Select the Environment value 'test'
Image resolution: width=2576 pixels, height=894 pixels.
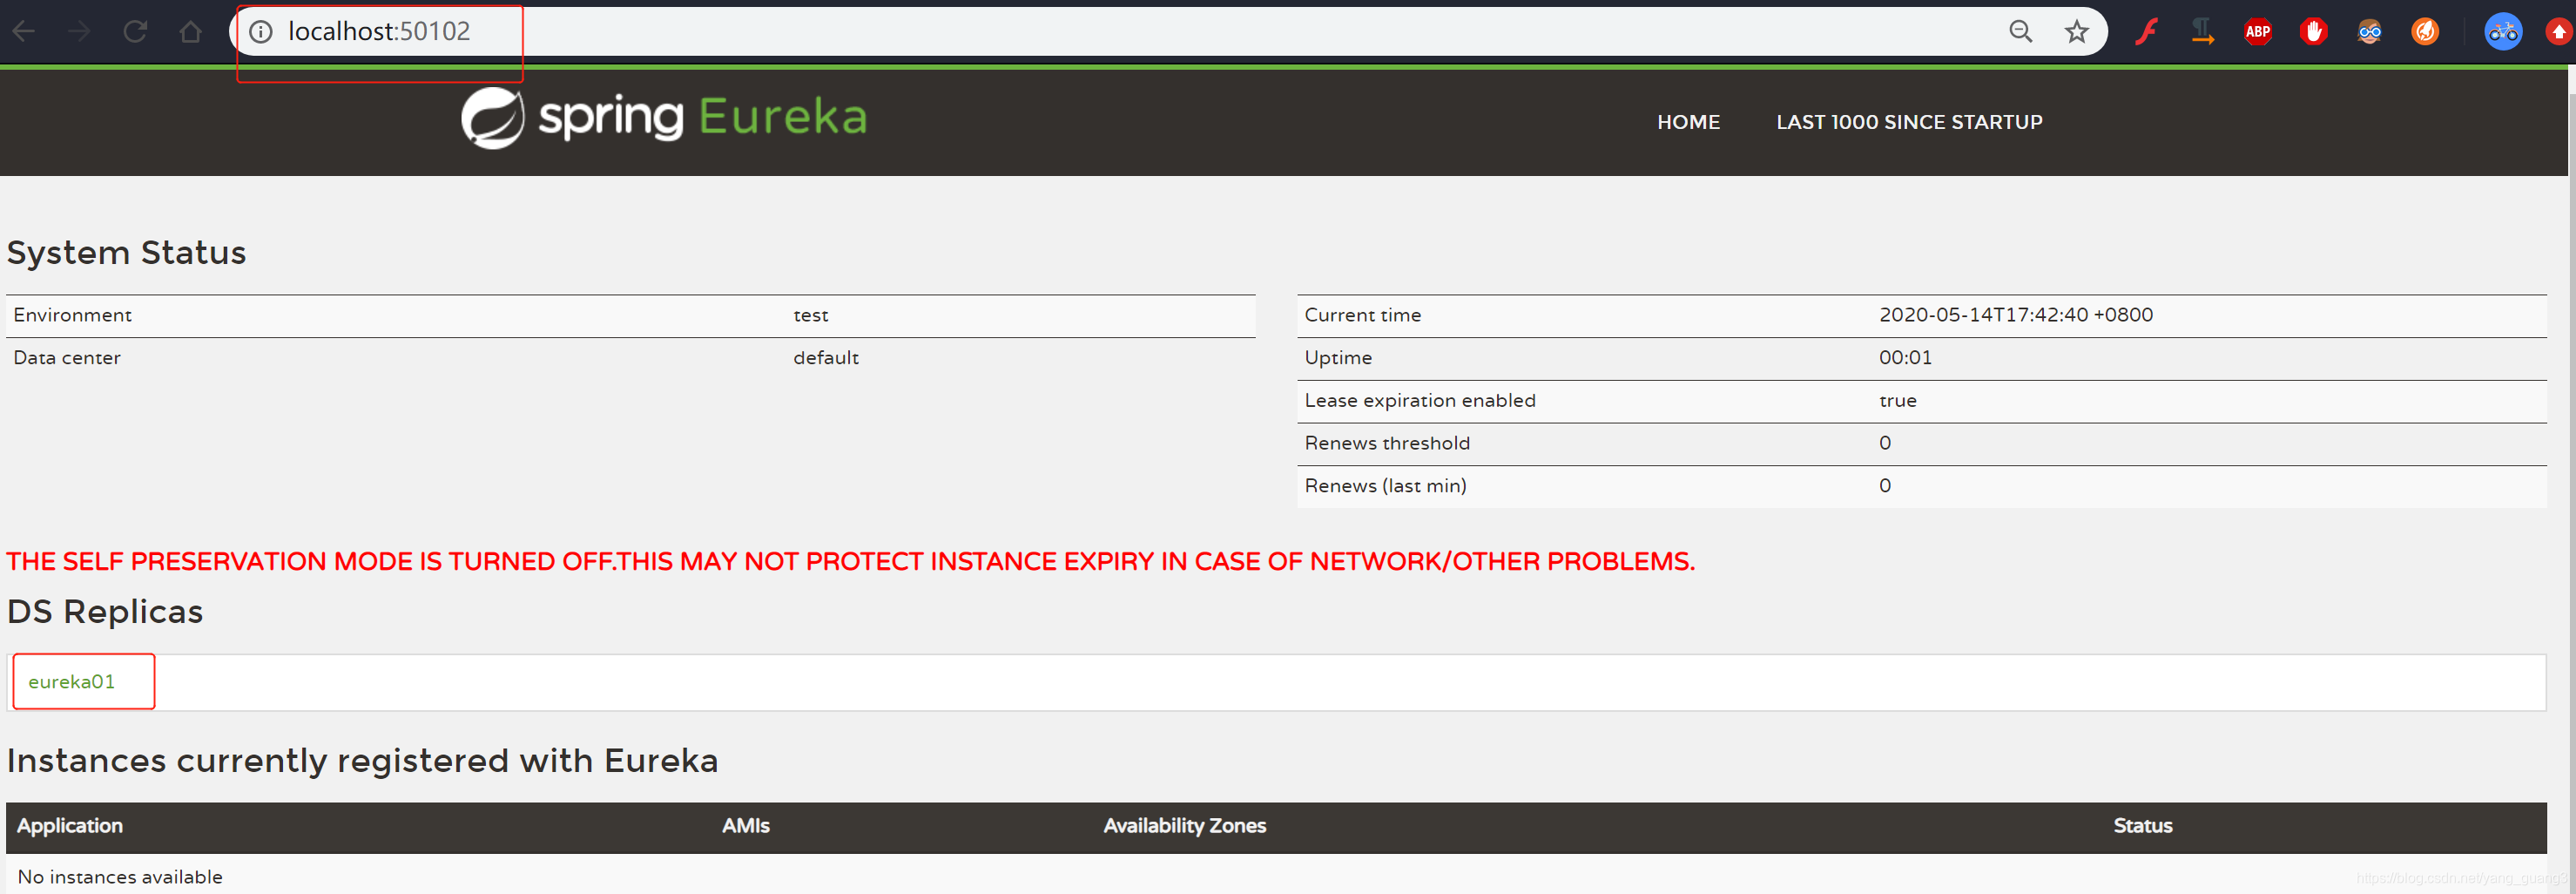tap(811, 315)
